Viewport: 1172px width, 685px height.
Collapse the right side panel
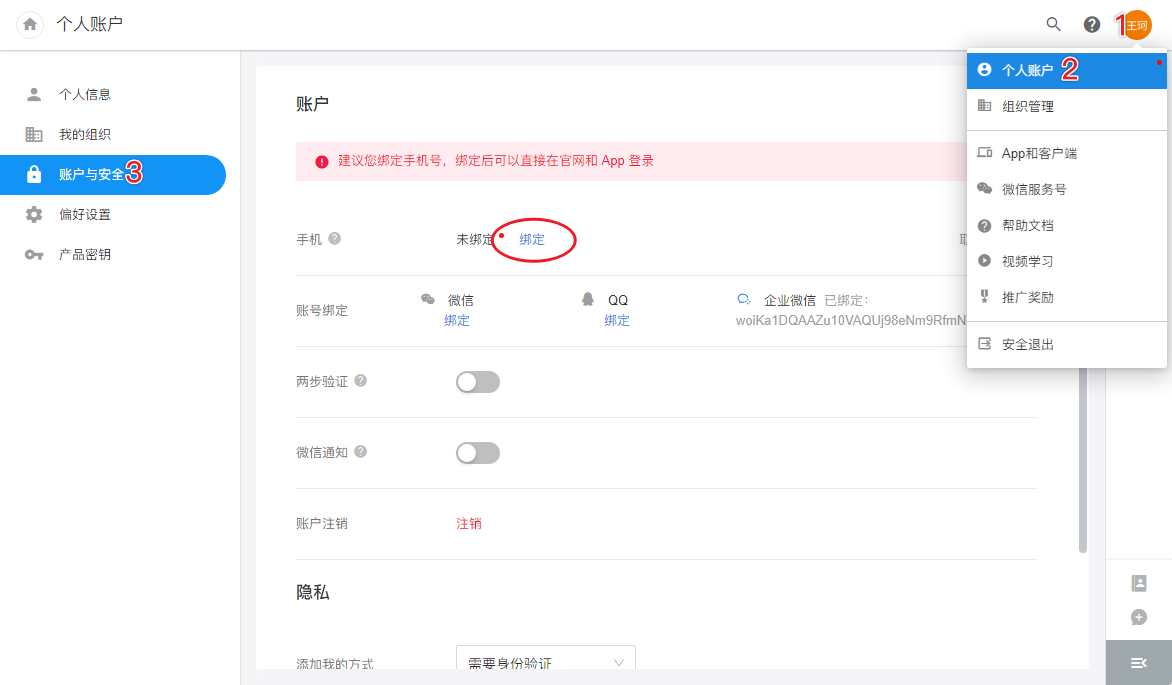click(1138, 663)
